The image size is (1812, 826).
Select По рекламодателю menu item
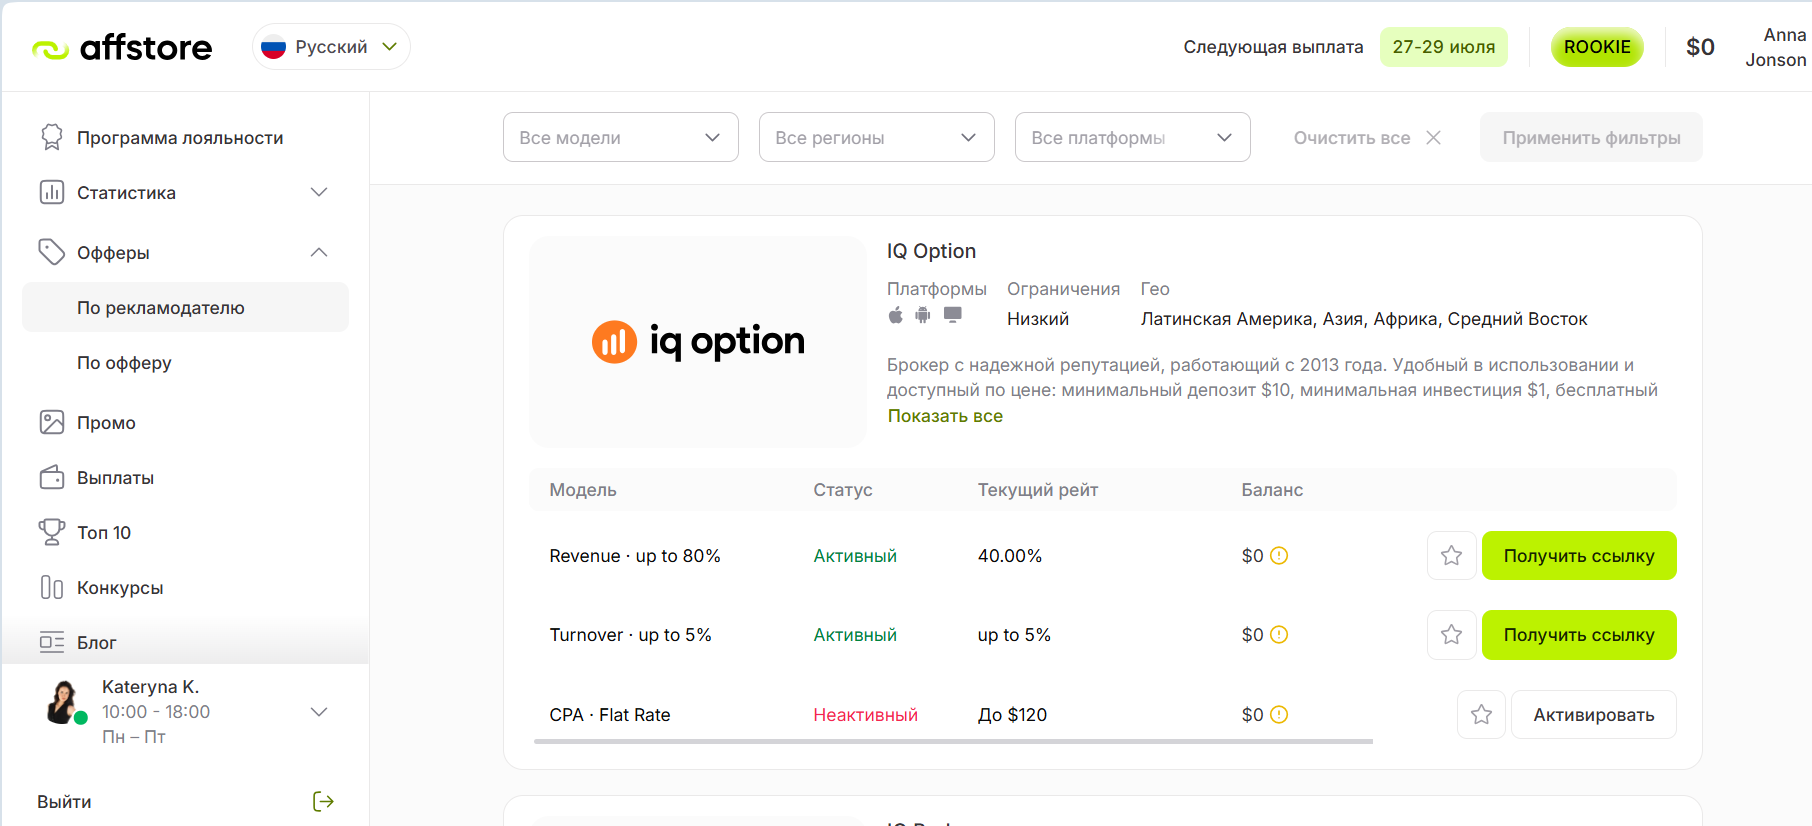[185, 307]
